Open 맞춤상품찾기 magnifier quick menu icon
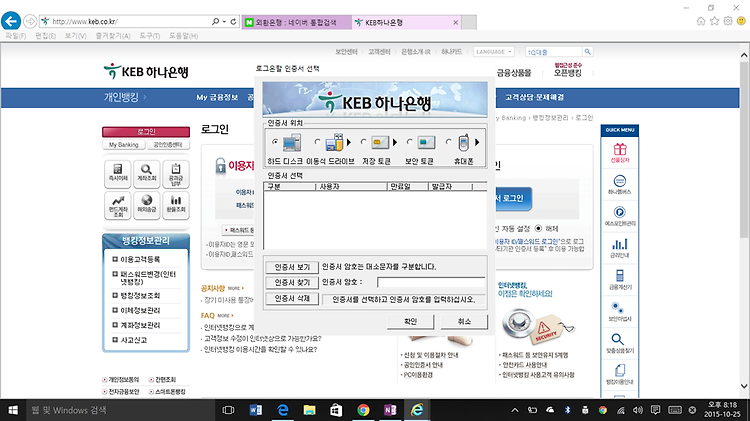This screenshot has height=421, width=750. point(619,343)
